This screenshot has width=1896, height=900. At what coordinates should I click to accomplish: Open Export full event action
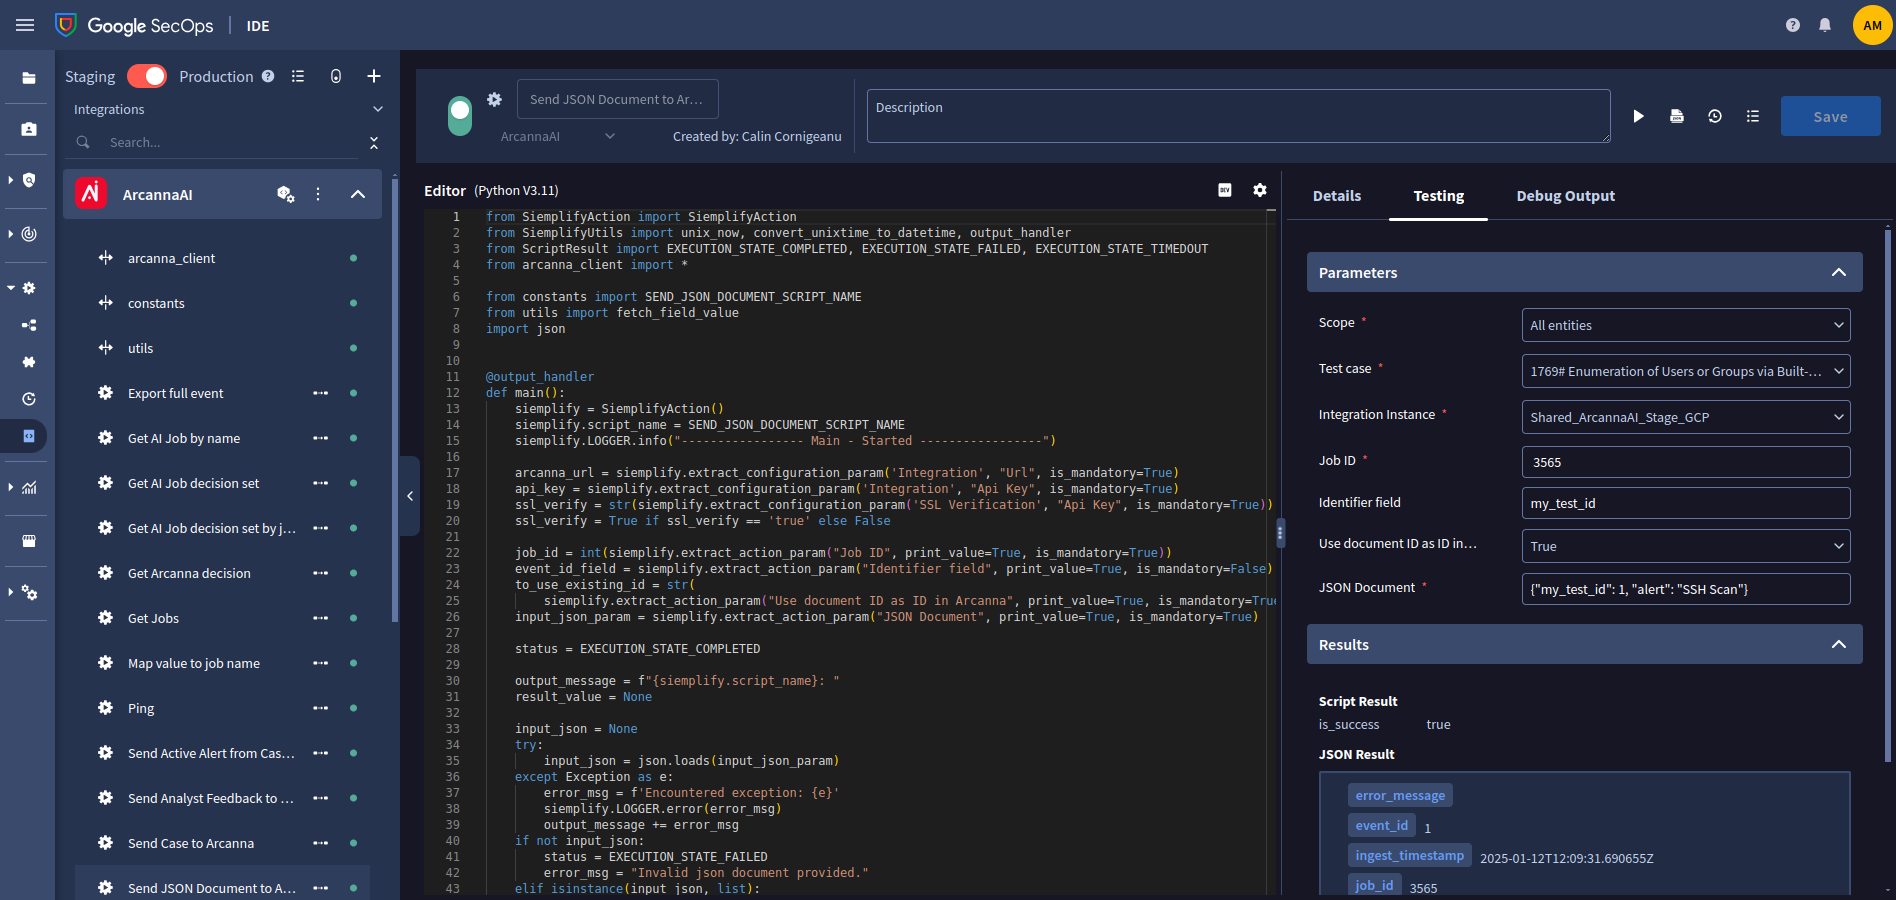tap(176, 393)
